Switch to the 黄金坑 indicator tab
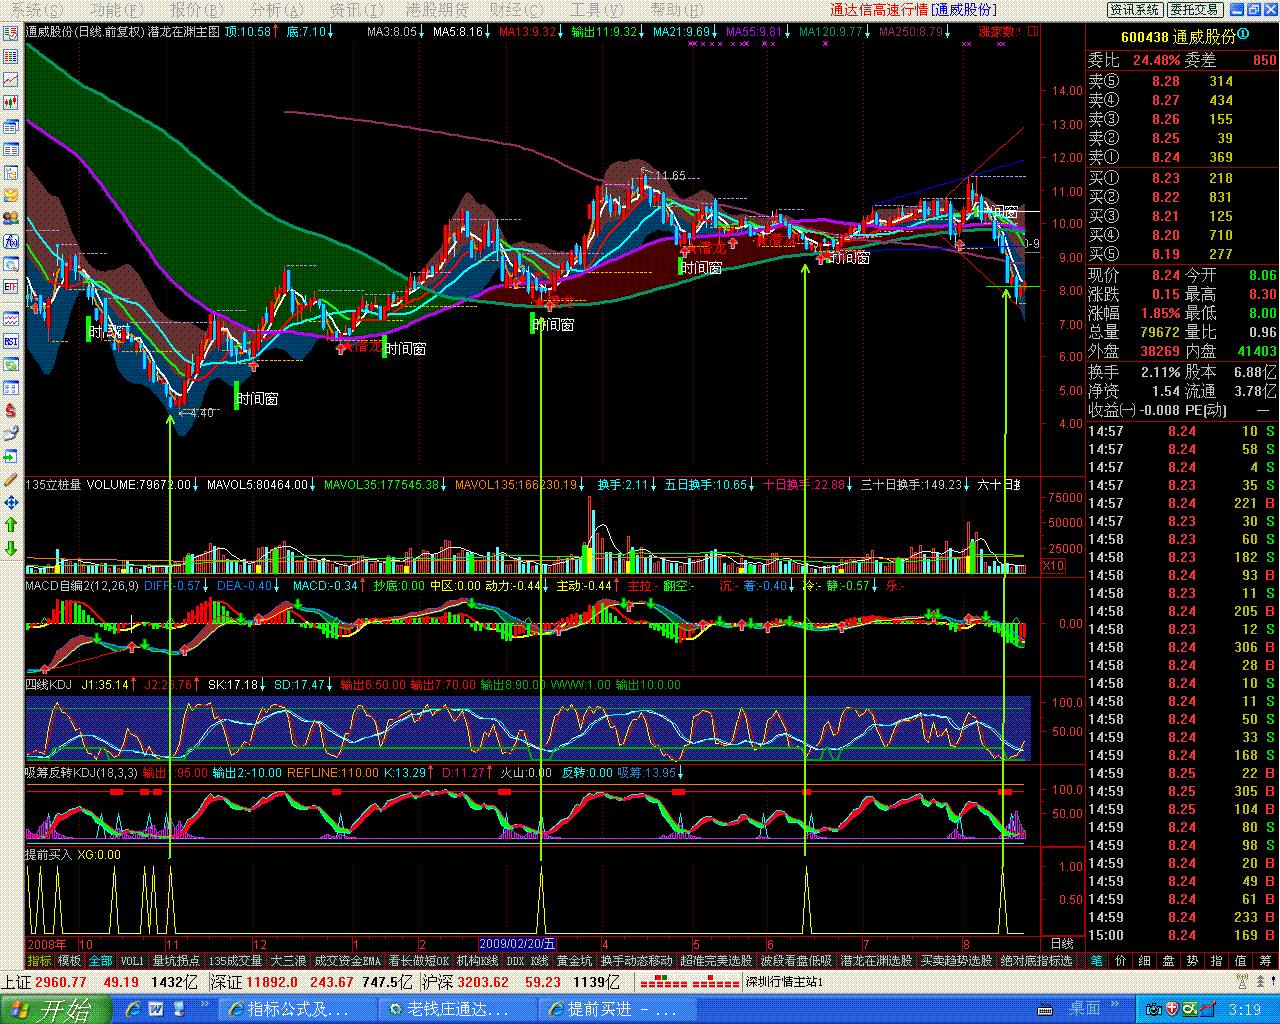The width and height of the screenshot is (1280, 1024). coord(574,961)
